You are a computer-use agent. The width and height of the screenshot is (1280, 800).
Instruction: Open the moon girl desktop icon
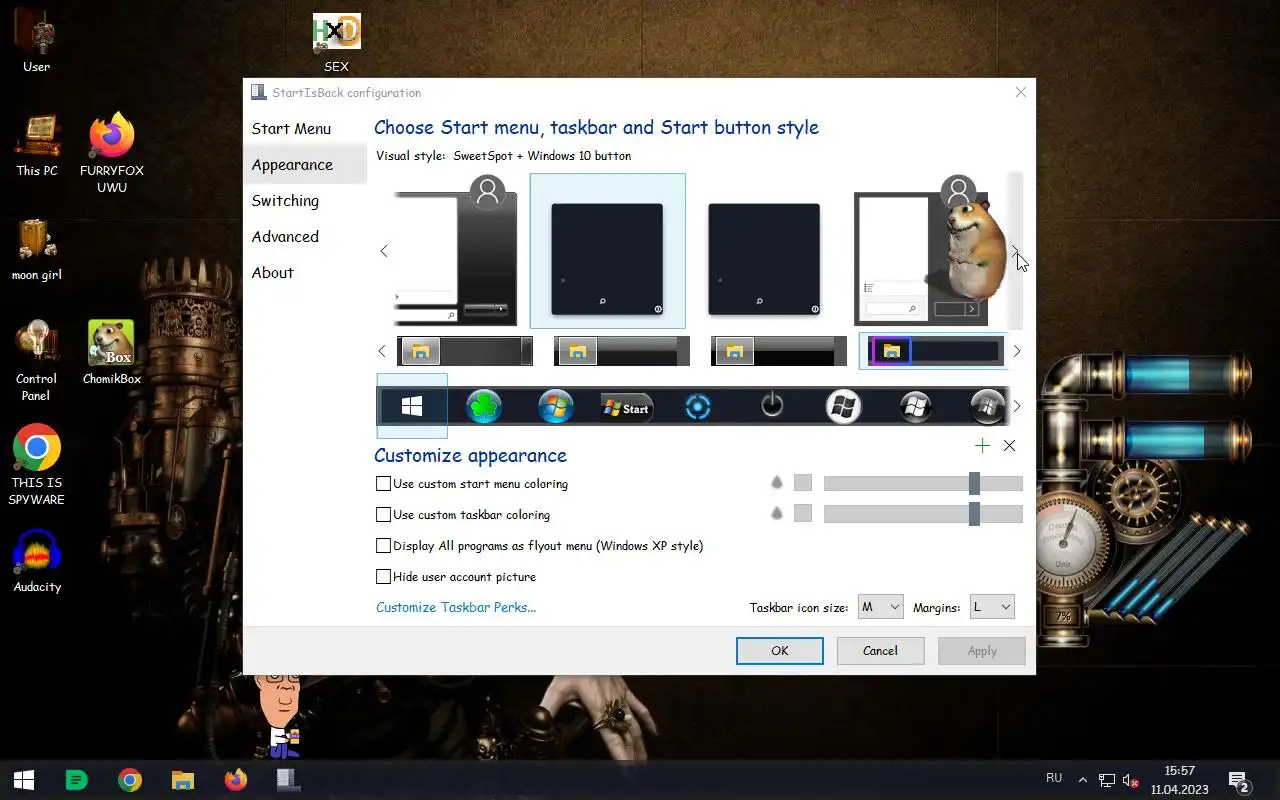tap(37, 249)
